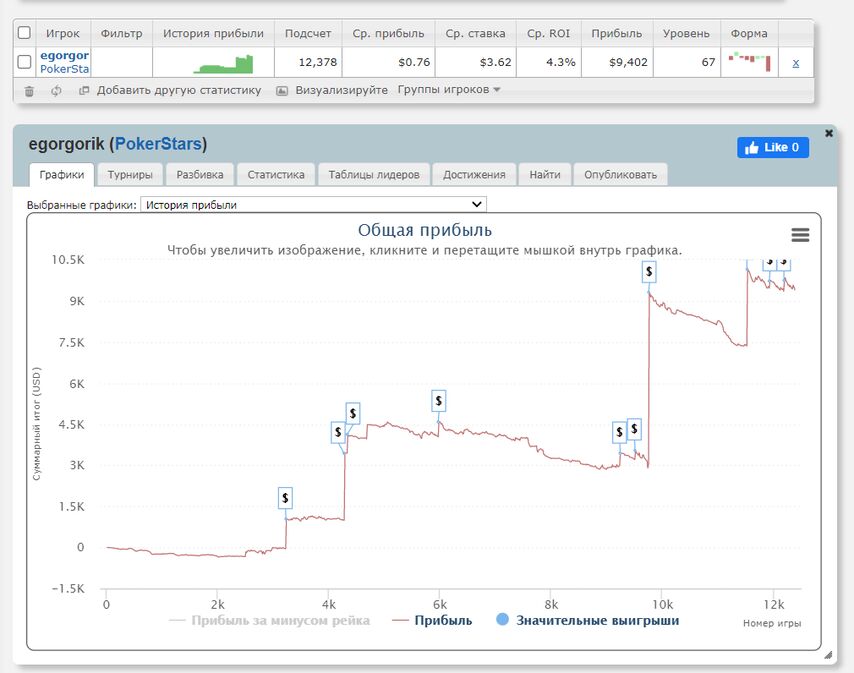Screen dimensions: 854x673
Task: Click the PokerStars link in panel title
Action: (x=158, y=145)
